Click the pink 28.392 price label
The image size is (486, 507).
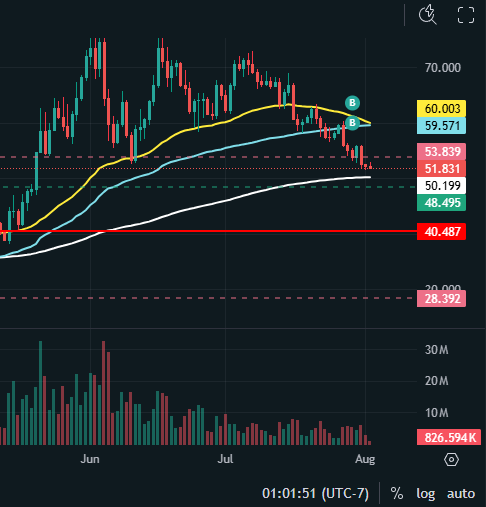[x=441, y=298]
